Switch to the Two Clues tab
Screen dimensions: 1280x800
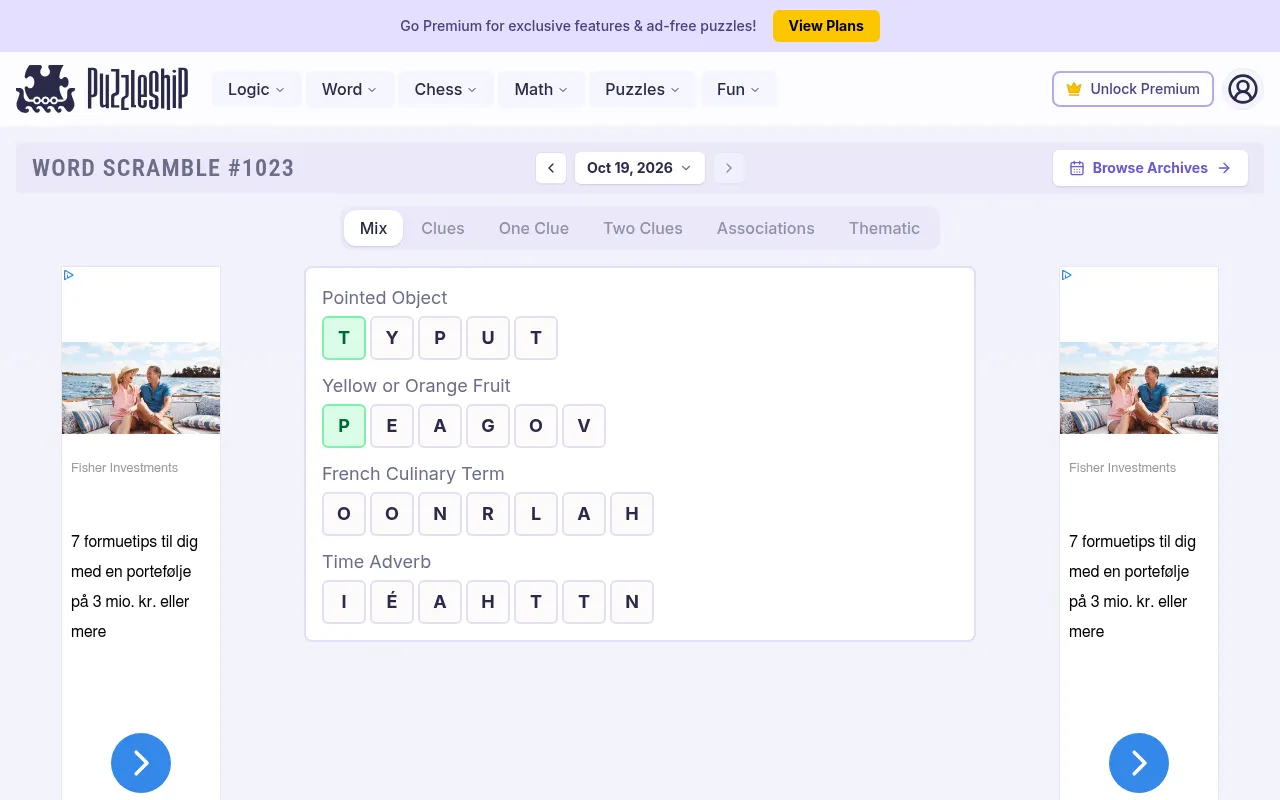pyautogui.click(x=643, y=228)
